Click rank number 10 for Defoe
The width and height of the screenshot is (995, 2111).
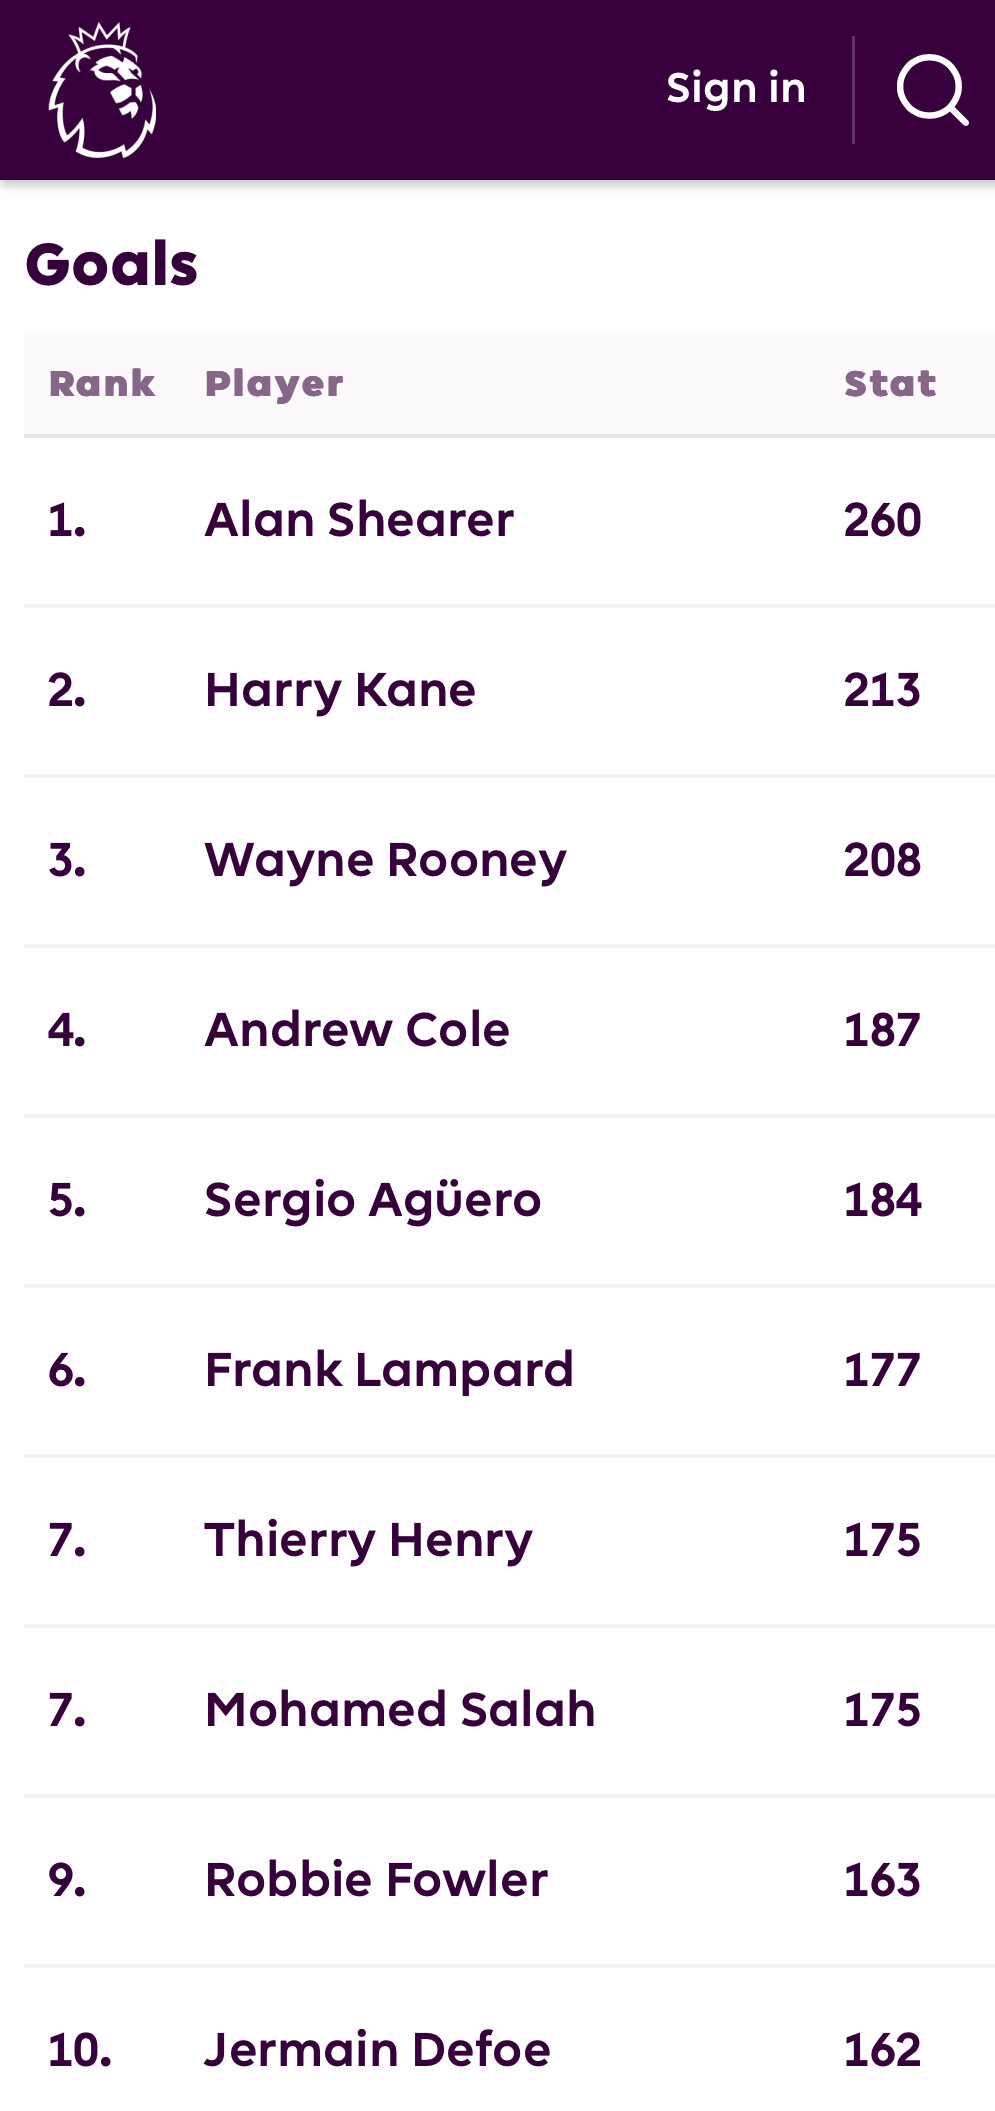(x=80, y=2050)
